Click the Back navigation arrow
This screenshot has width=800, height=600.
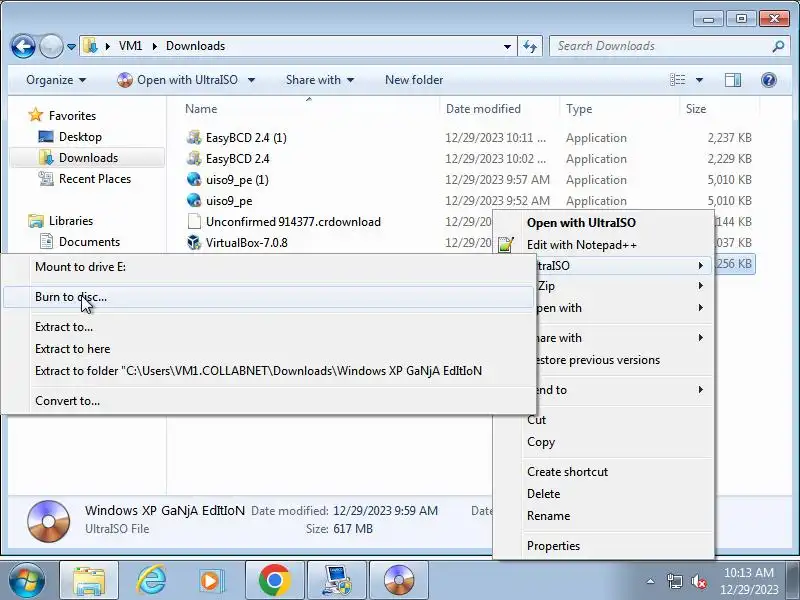click(23, 46)
